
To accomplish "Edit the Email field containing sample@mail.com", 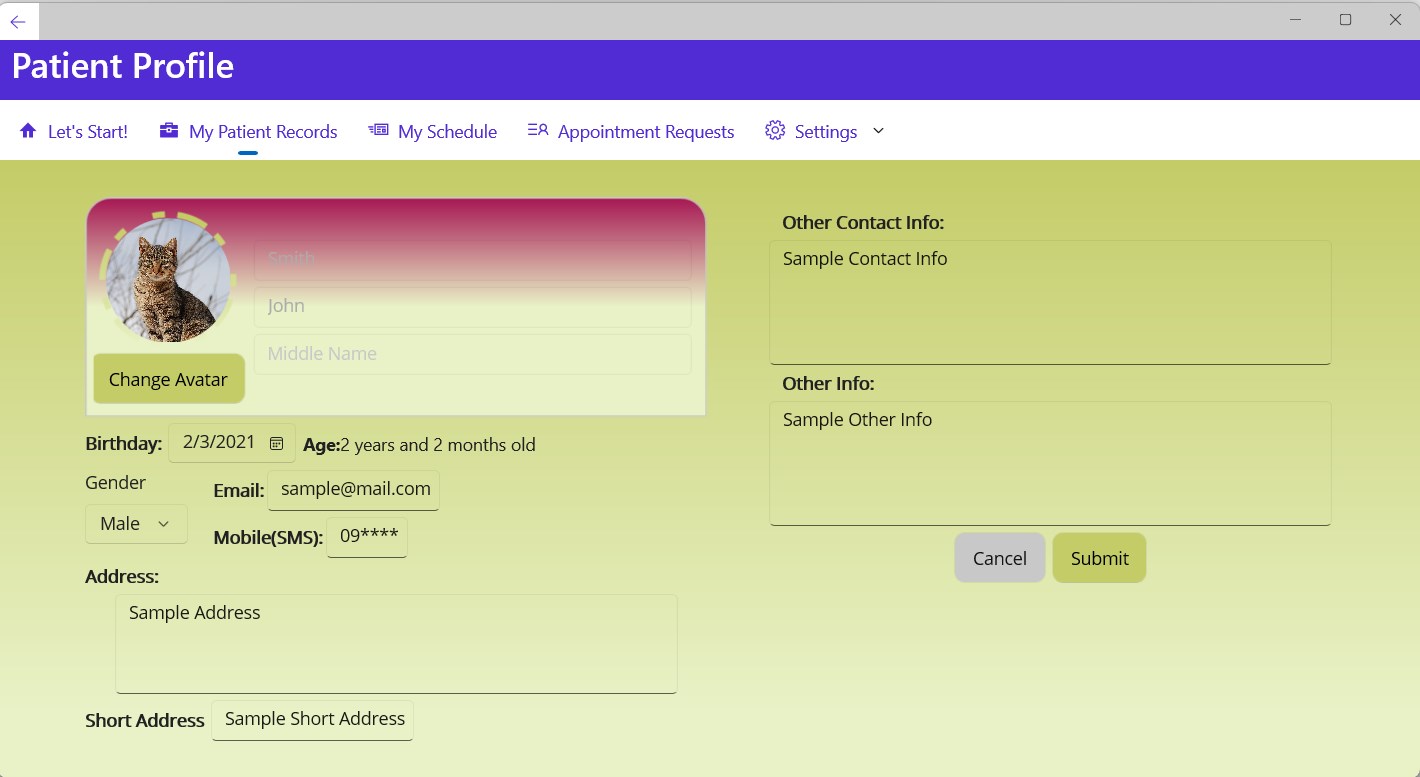I will click(353, 489).
